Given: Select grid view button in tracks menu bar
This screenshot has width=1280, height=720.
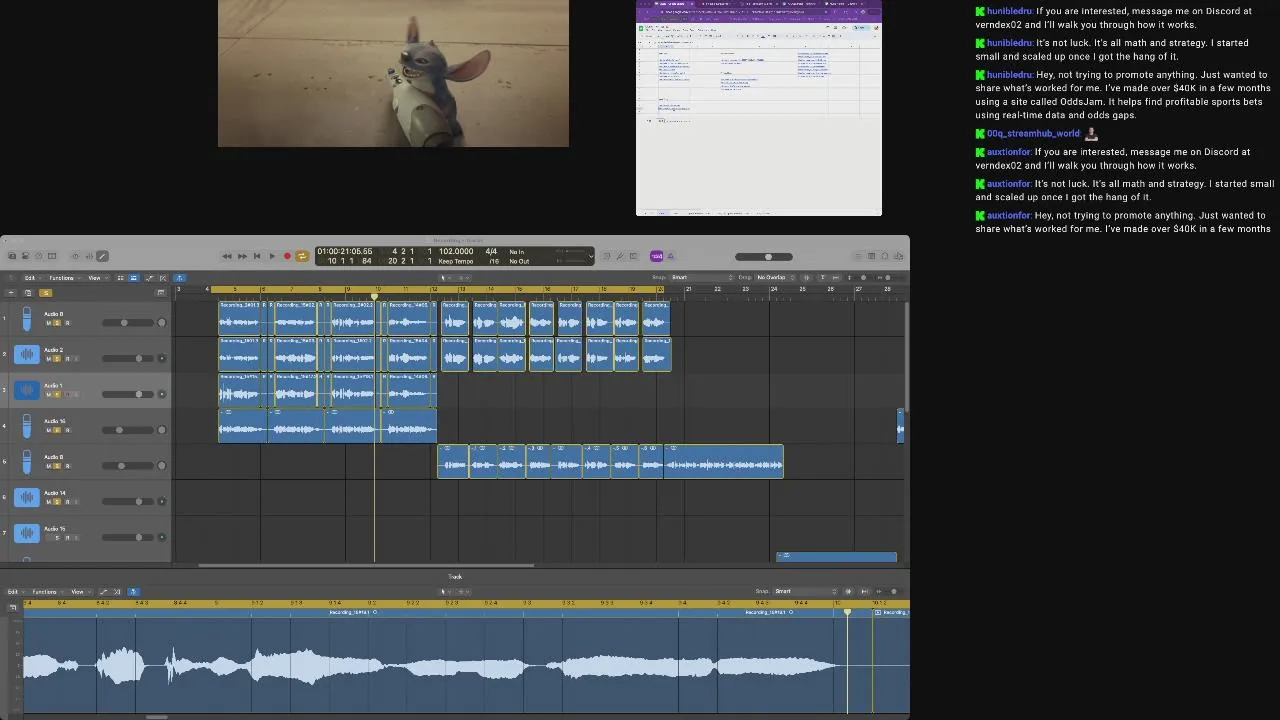Looking at the screenshot, I should (121, 278).
